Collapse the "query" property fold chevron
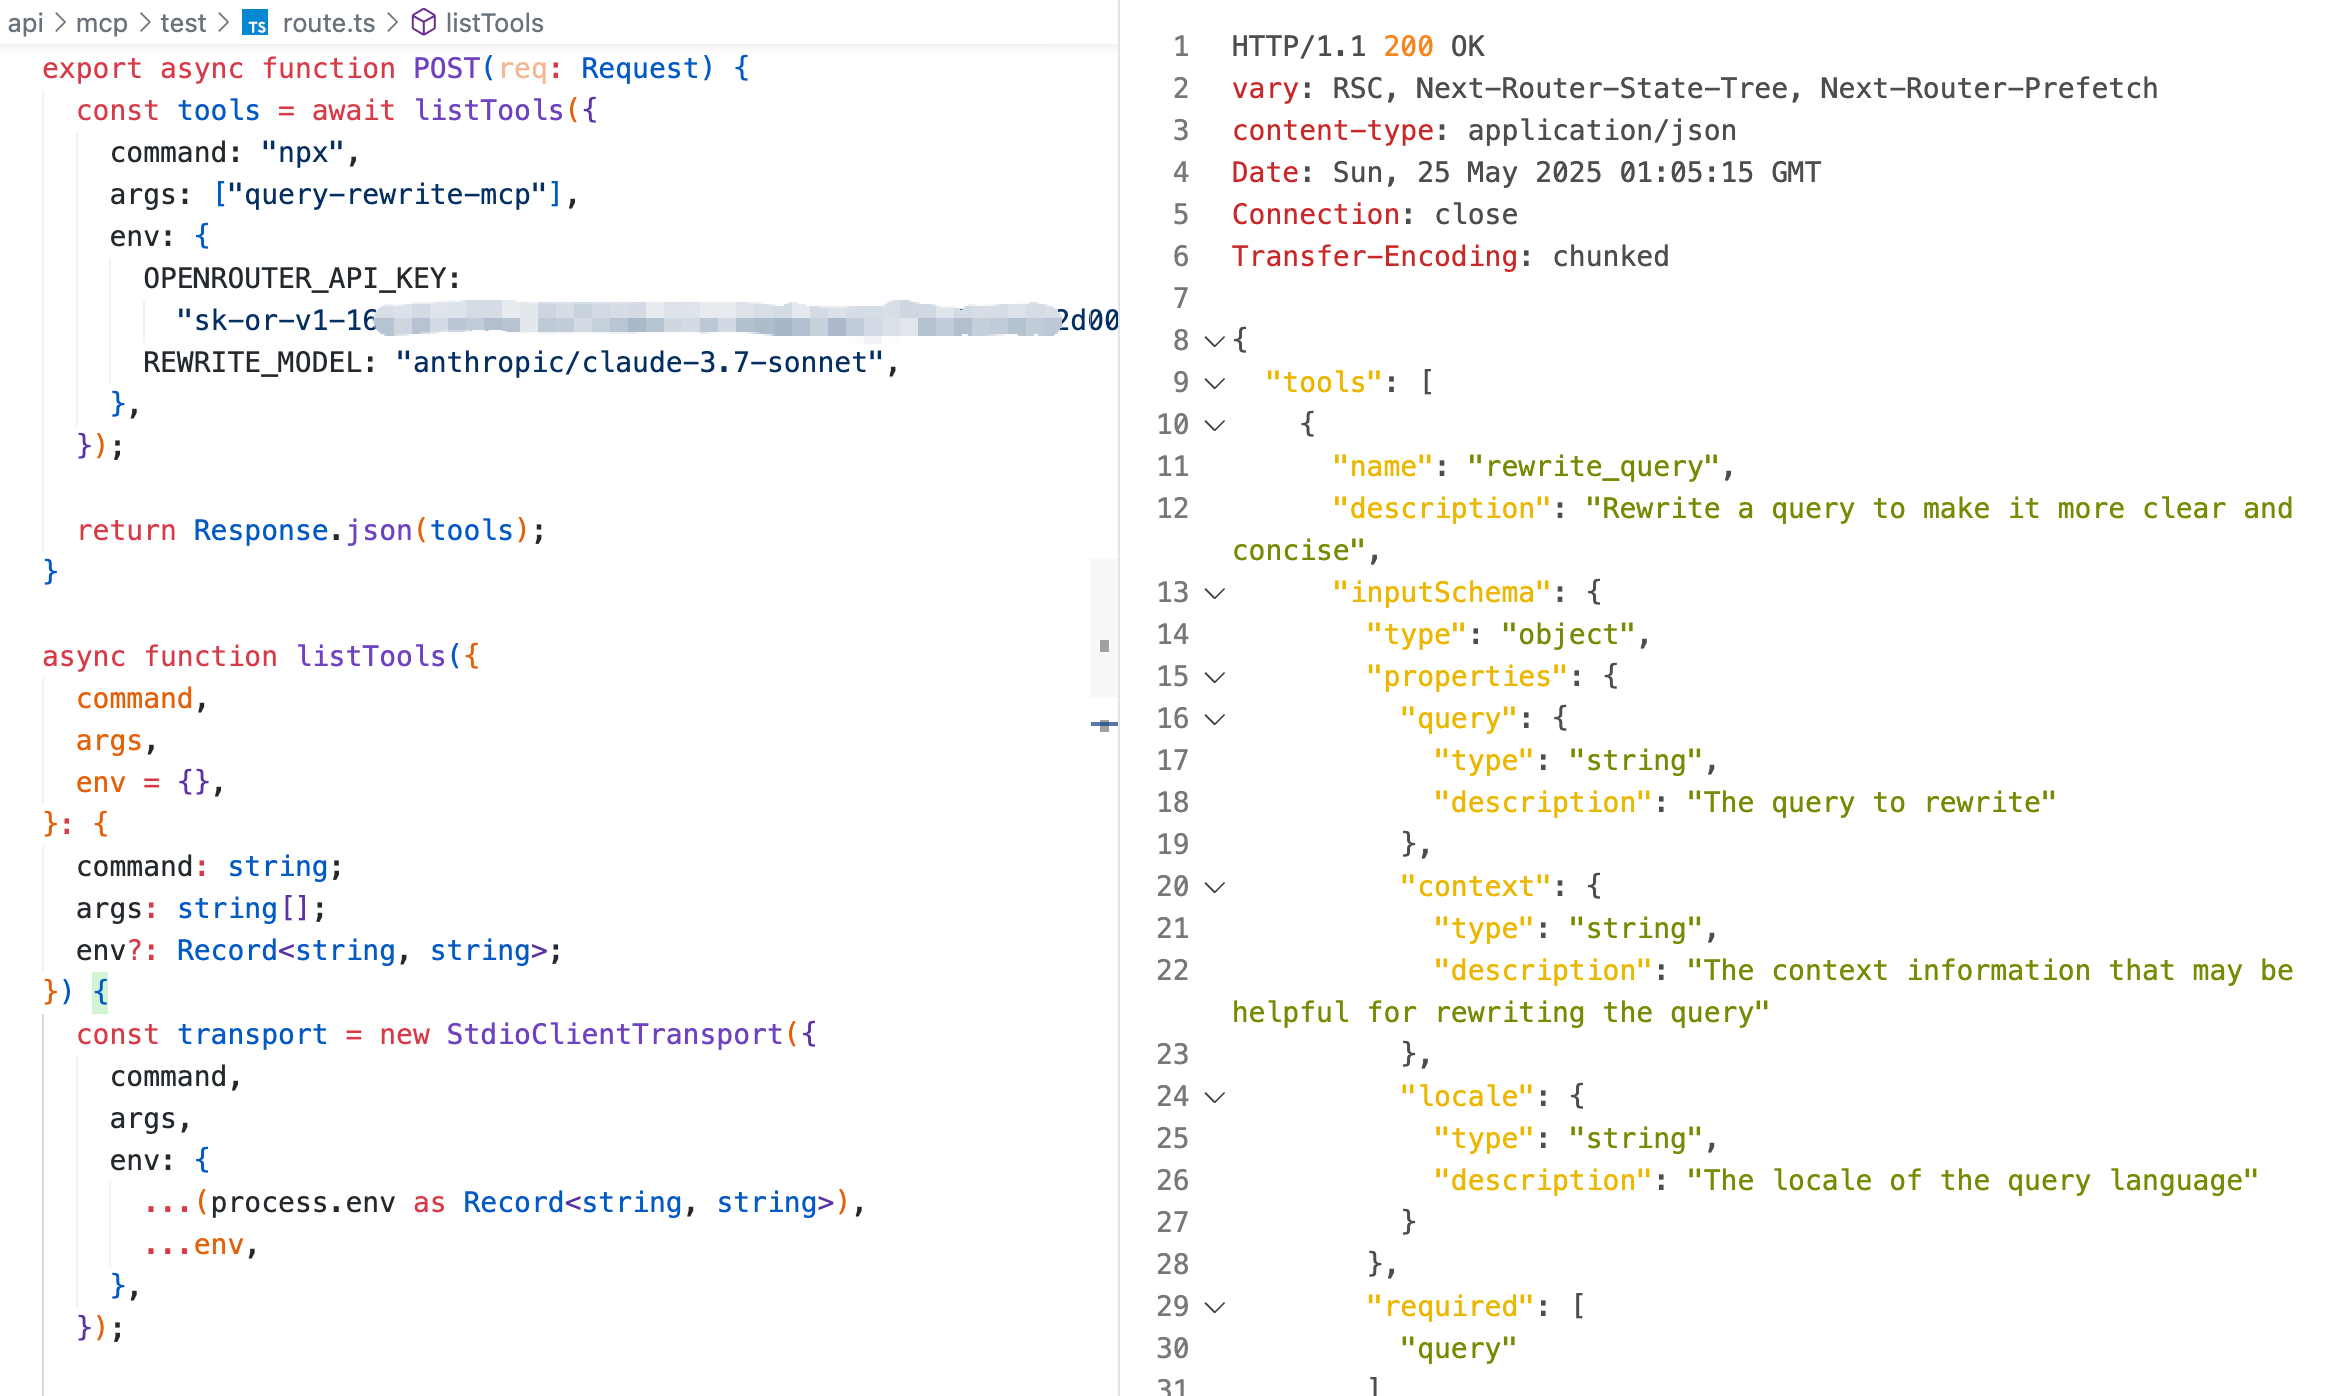 pyautogui.click(x=1215, y=719)
